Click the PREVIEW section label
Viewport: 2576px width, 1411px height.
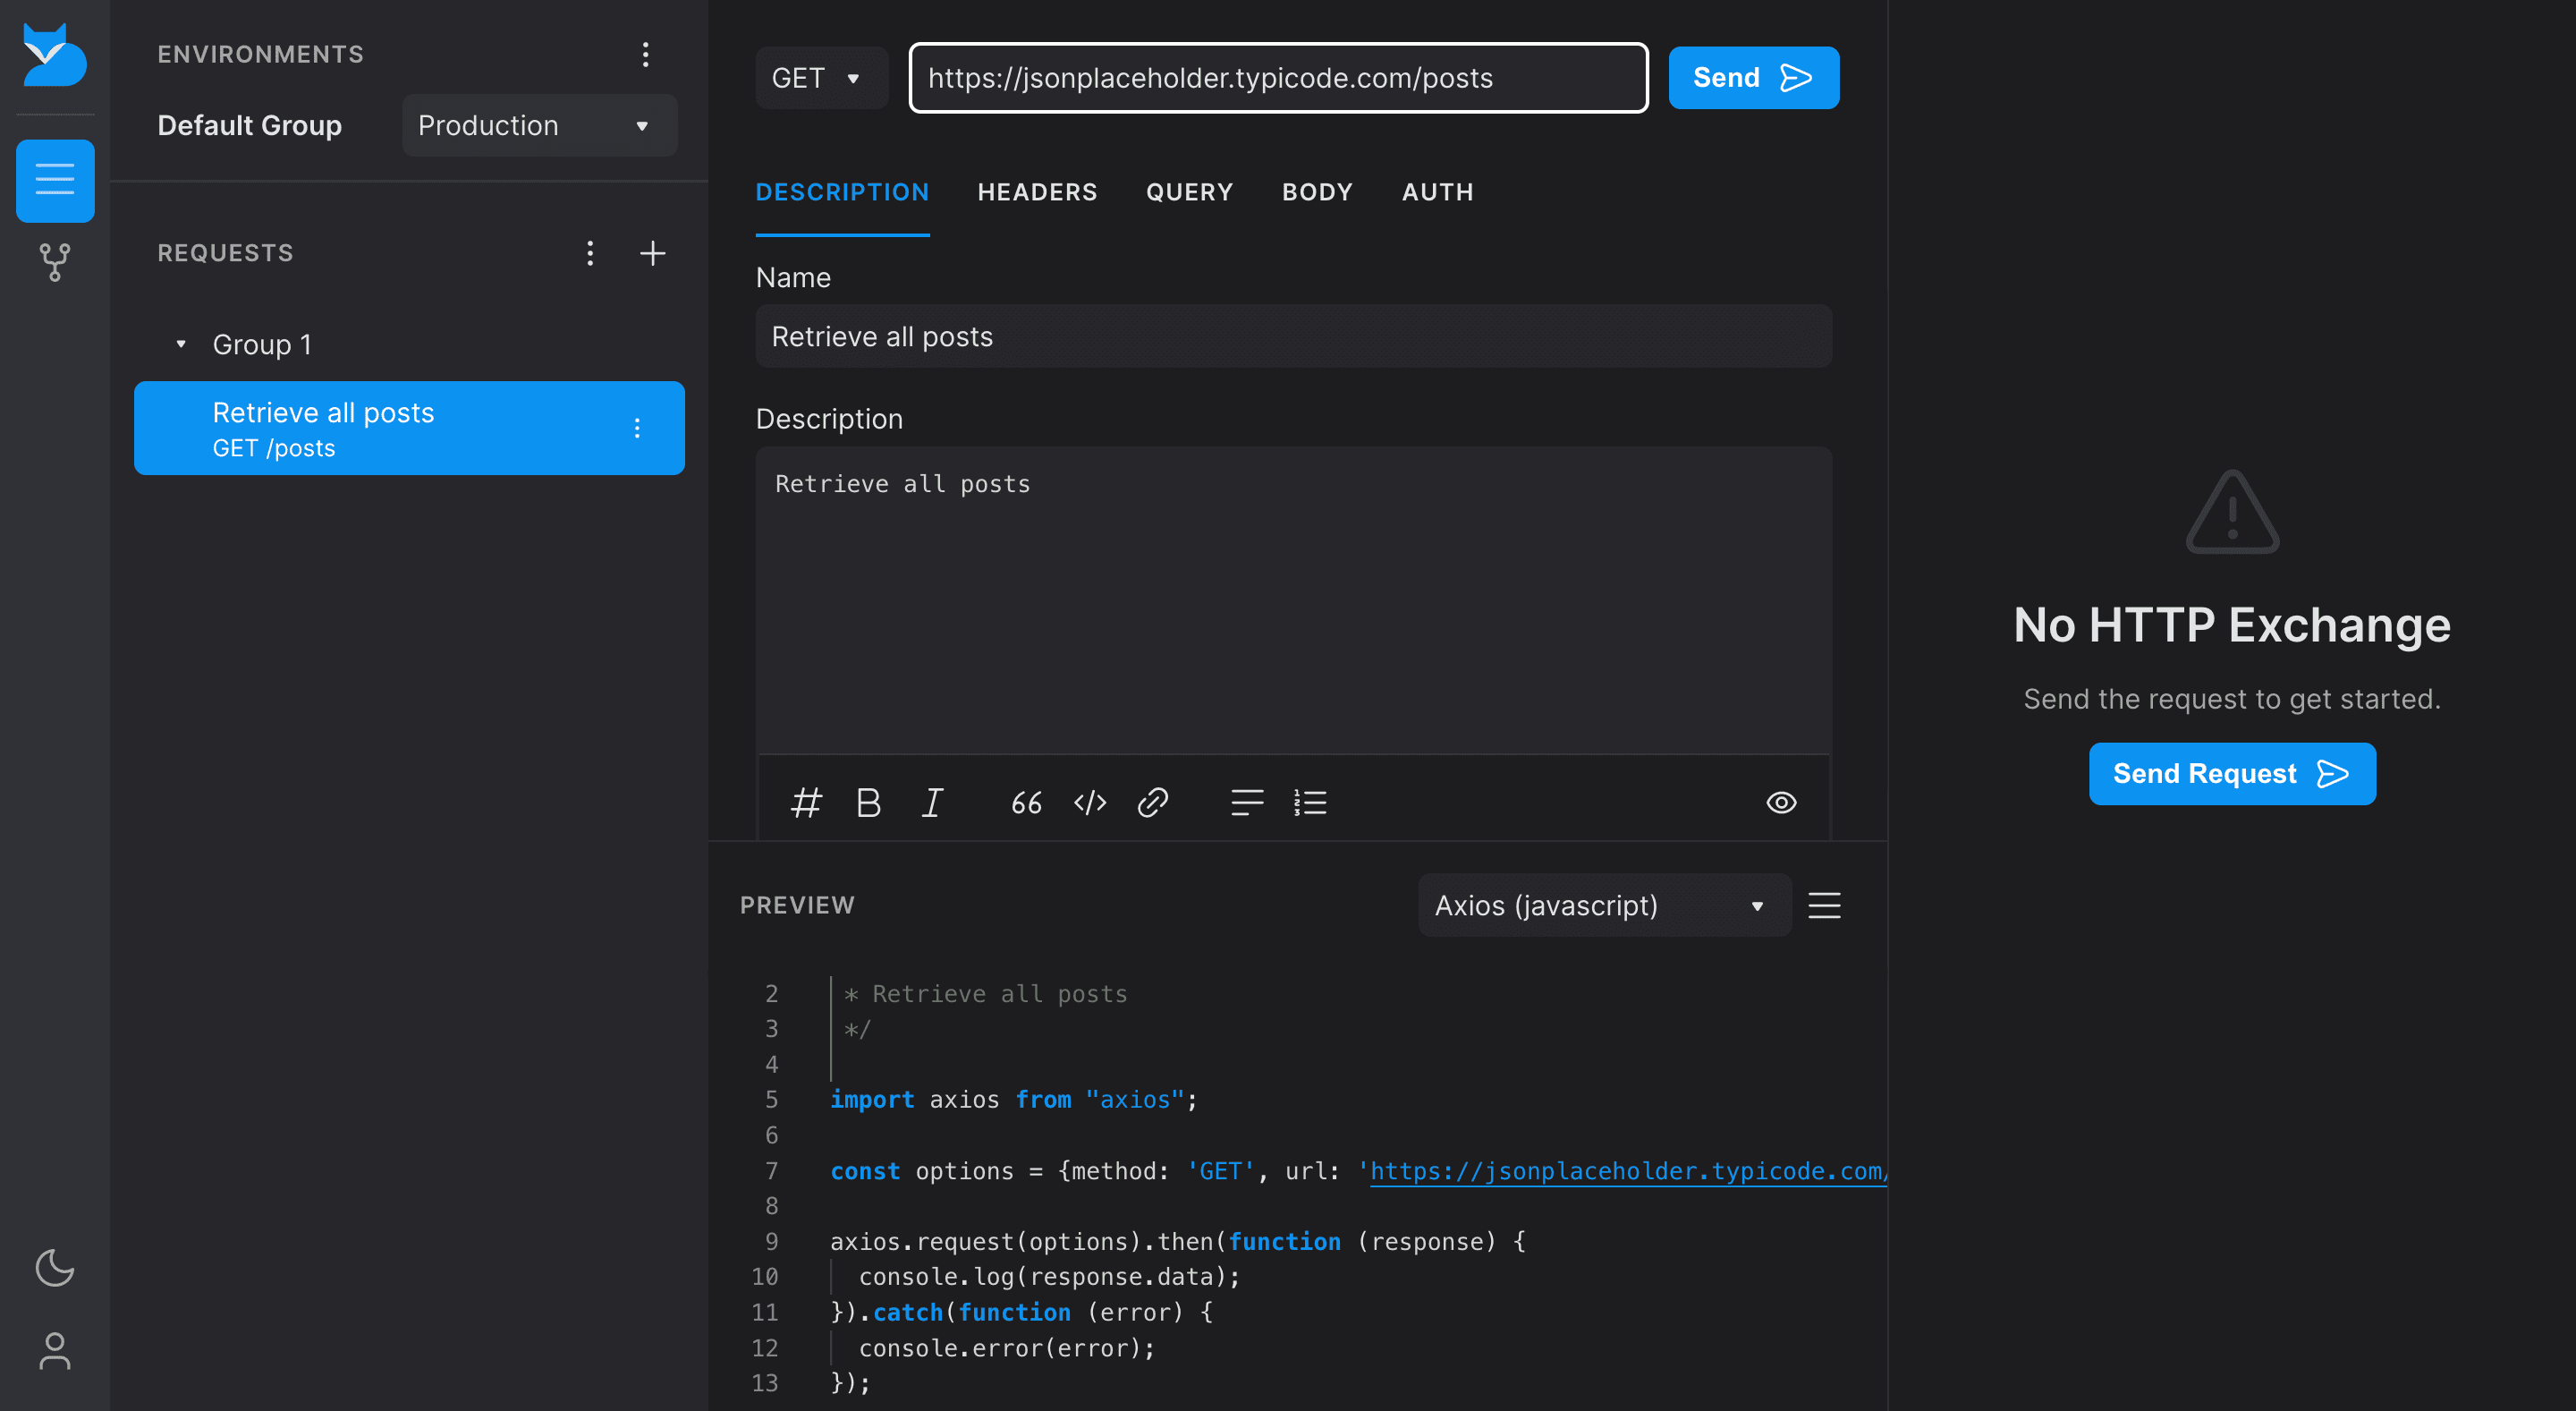click(797, 905)
